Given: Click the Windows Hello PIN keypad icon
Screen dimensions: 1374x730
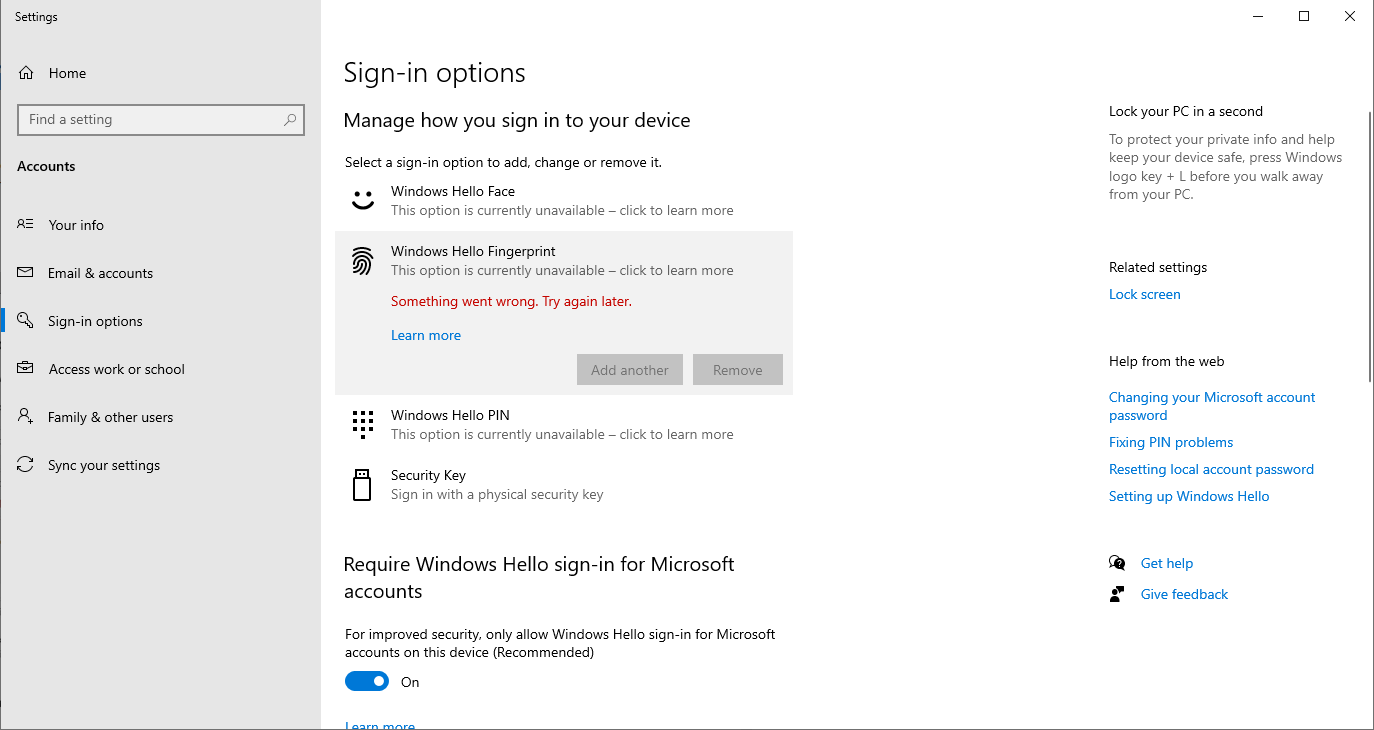Looking at the screenshot, I should coord(362,424).
